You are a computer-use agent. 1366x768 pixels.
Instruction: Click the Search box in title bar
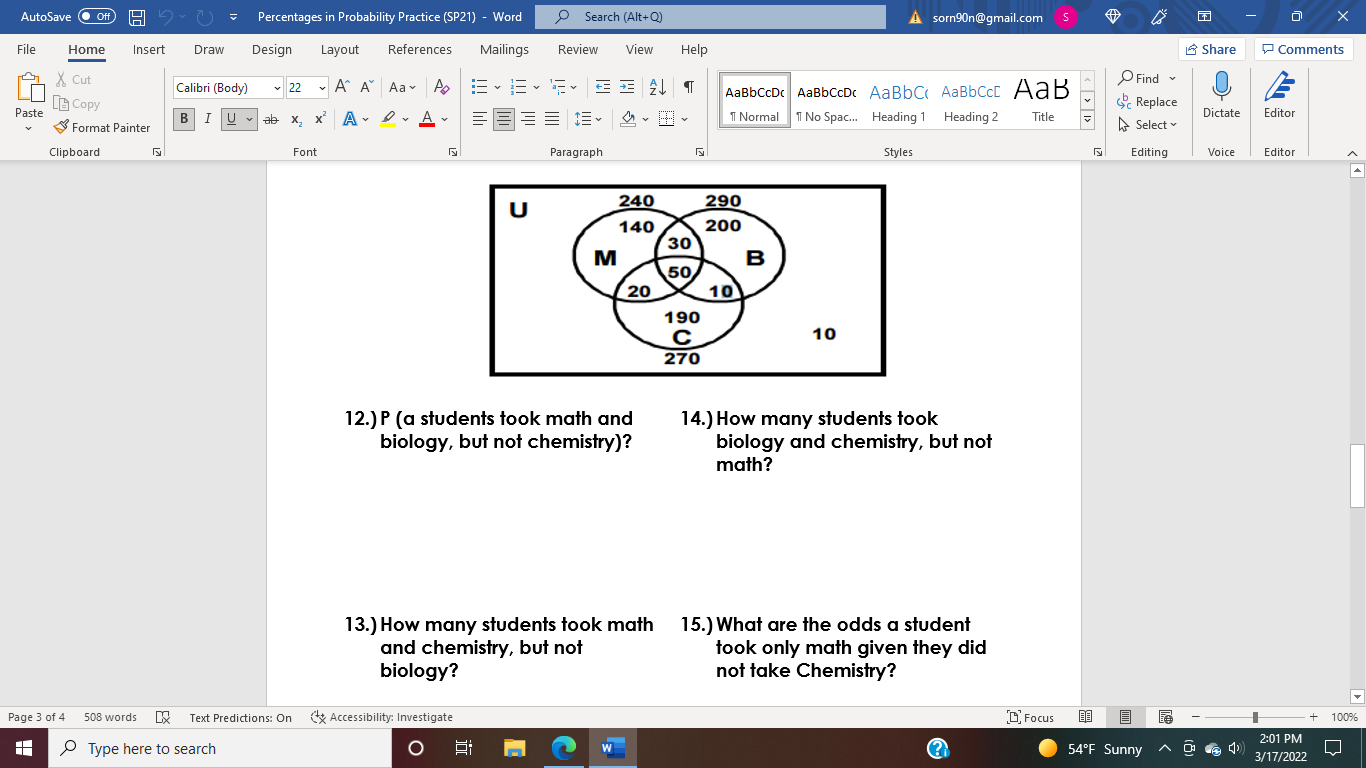[x=710, y=17]
